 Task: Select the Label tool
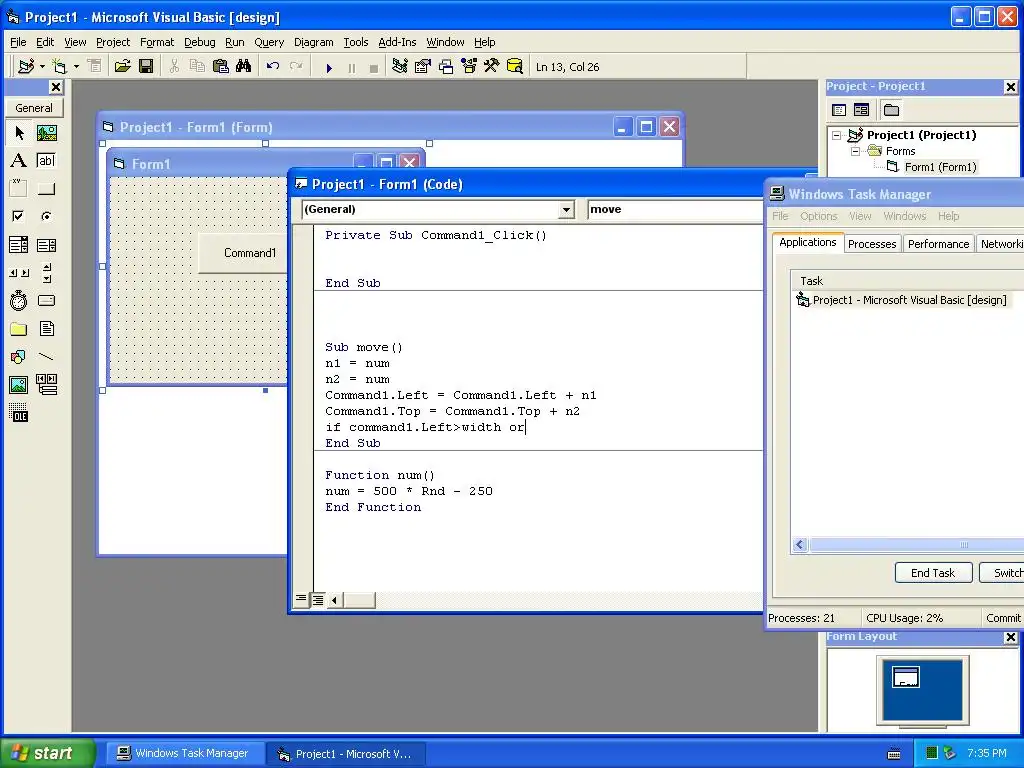(19, 161)
